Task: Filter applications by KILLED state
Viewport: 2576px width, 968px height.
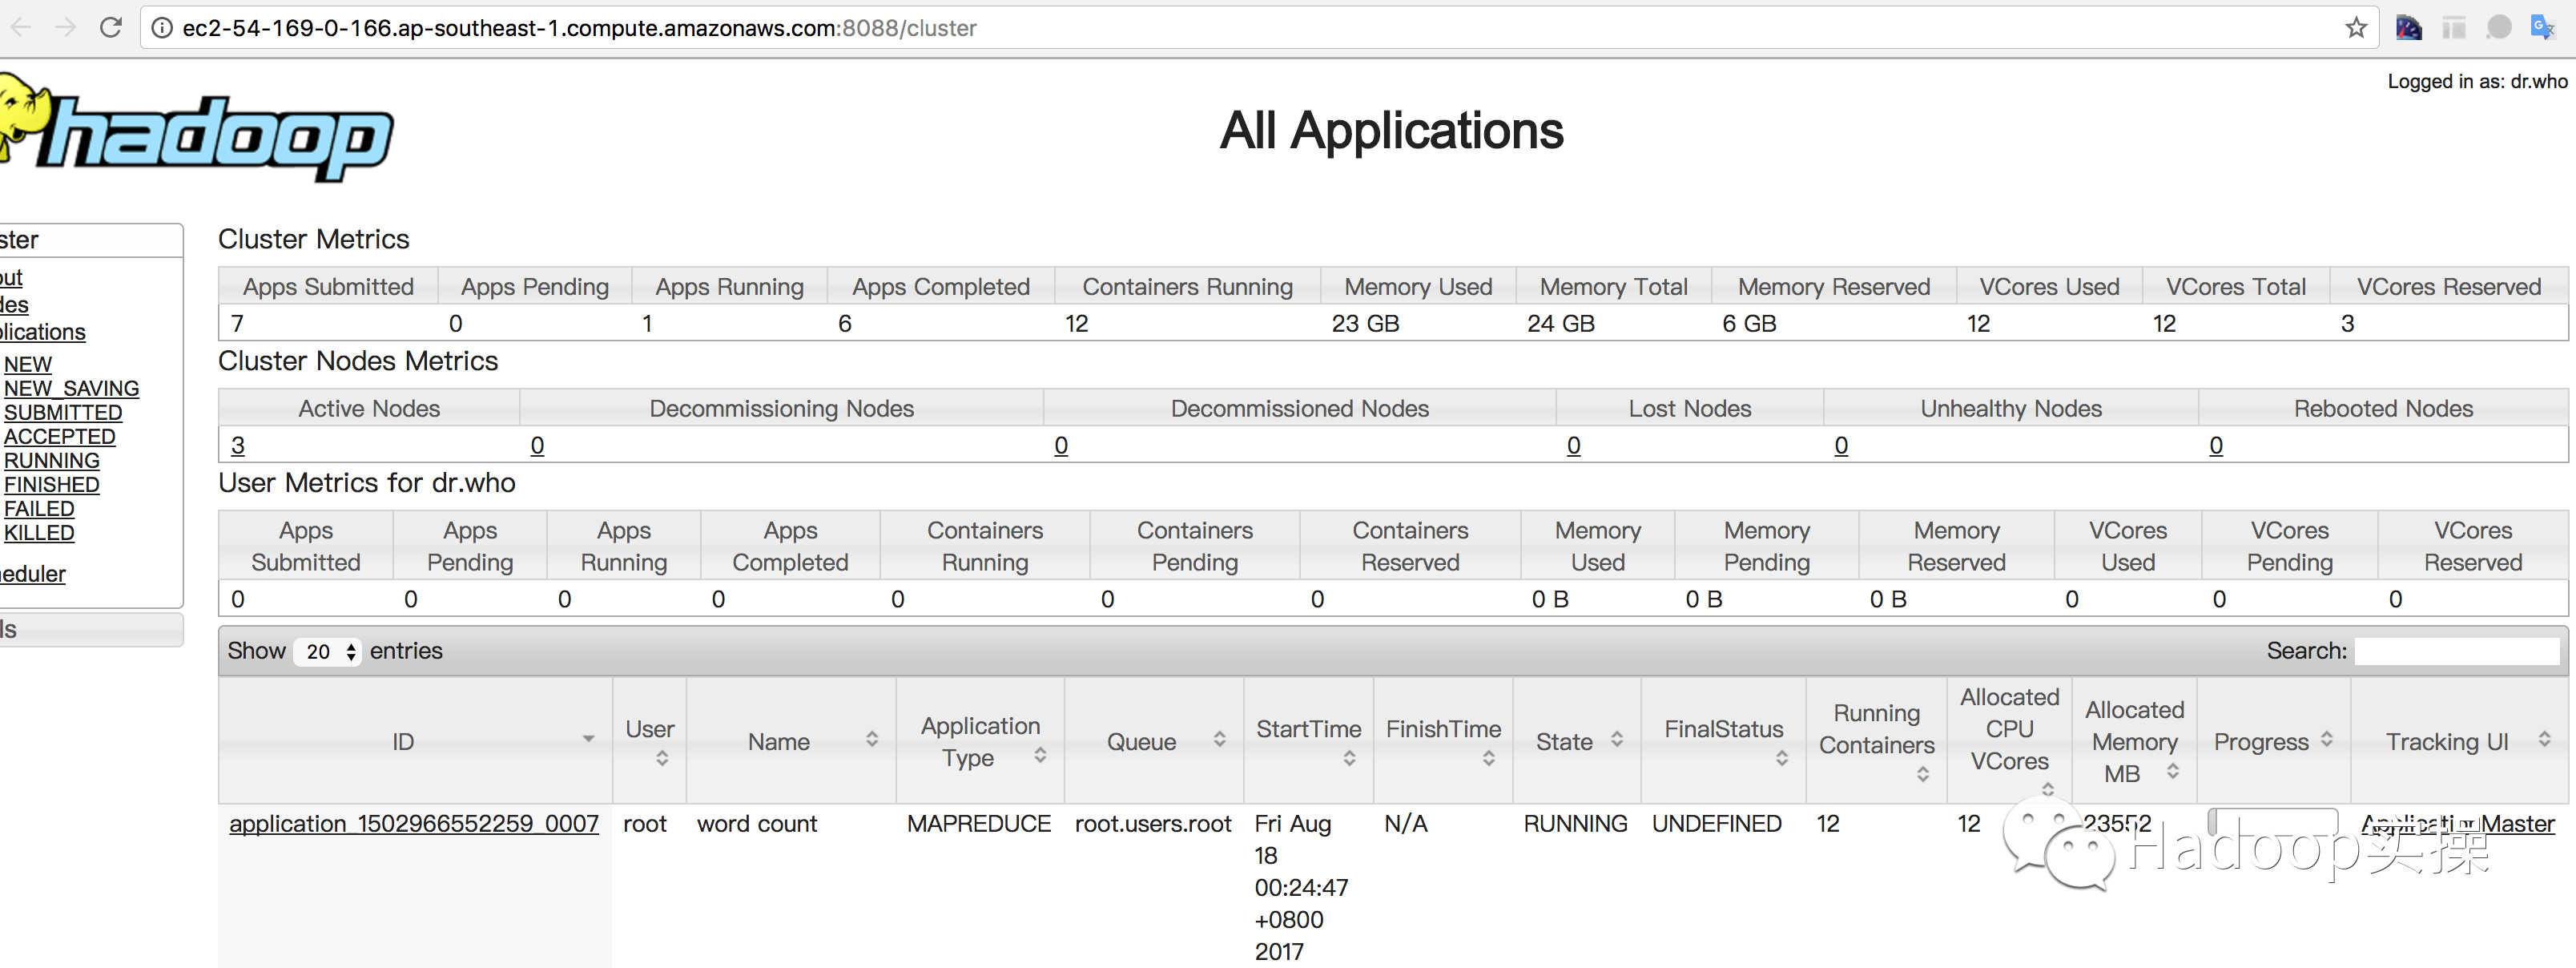Action: [39, 533]
